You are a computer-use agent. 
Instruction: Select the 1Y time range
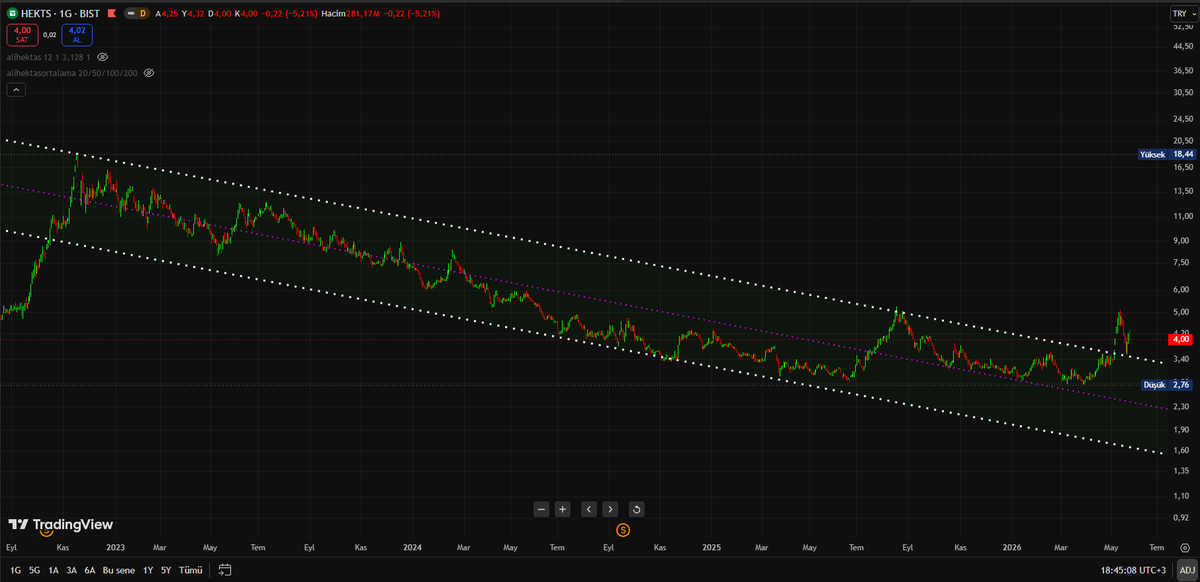pyautogui.click(x=148, y=570)
